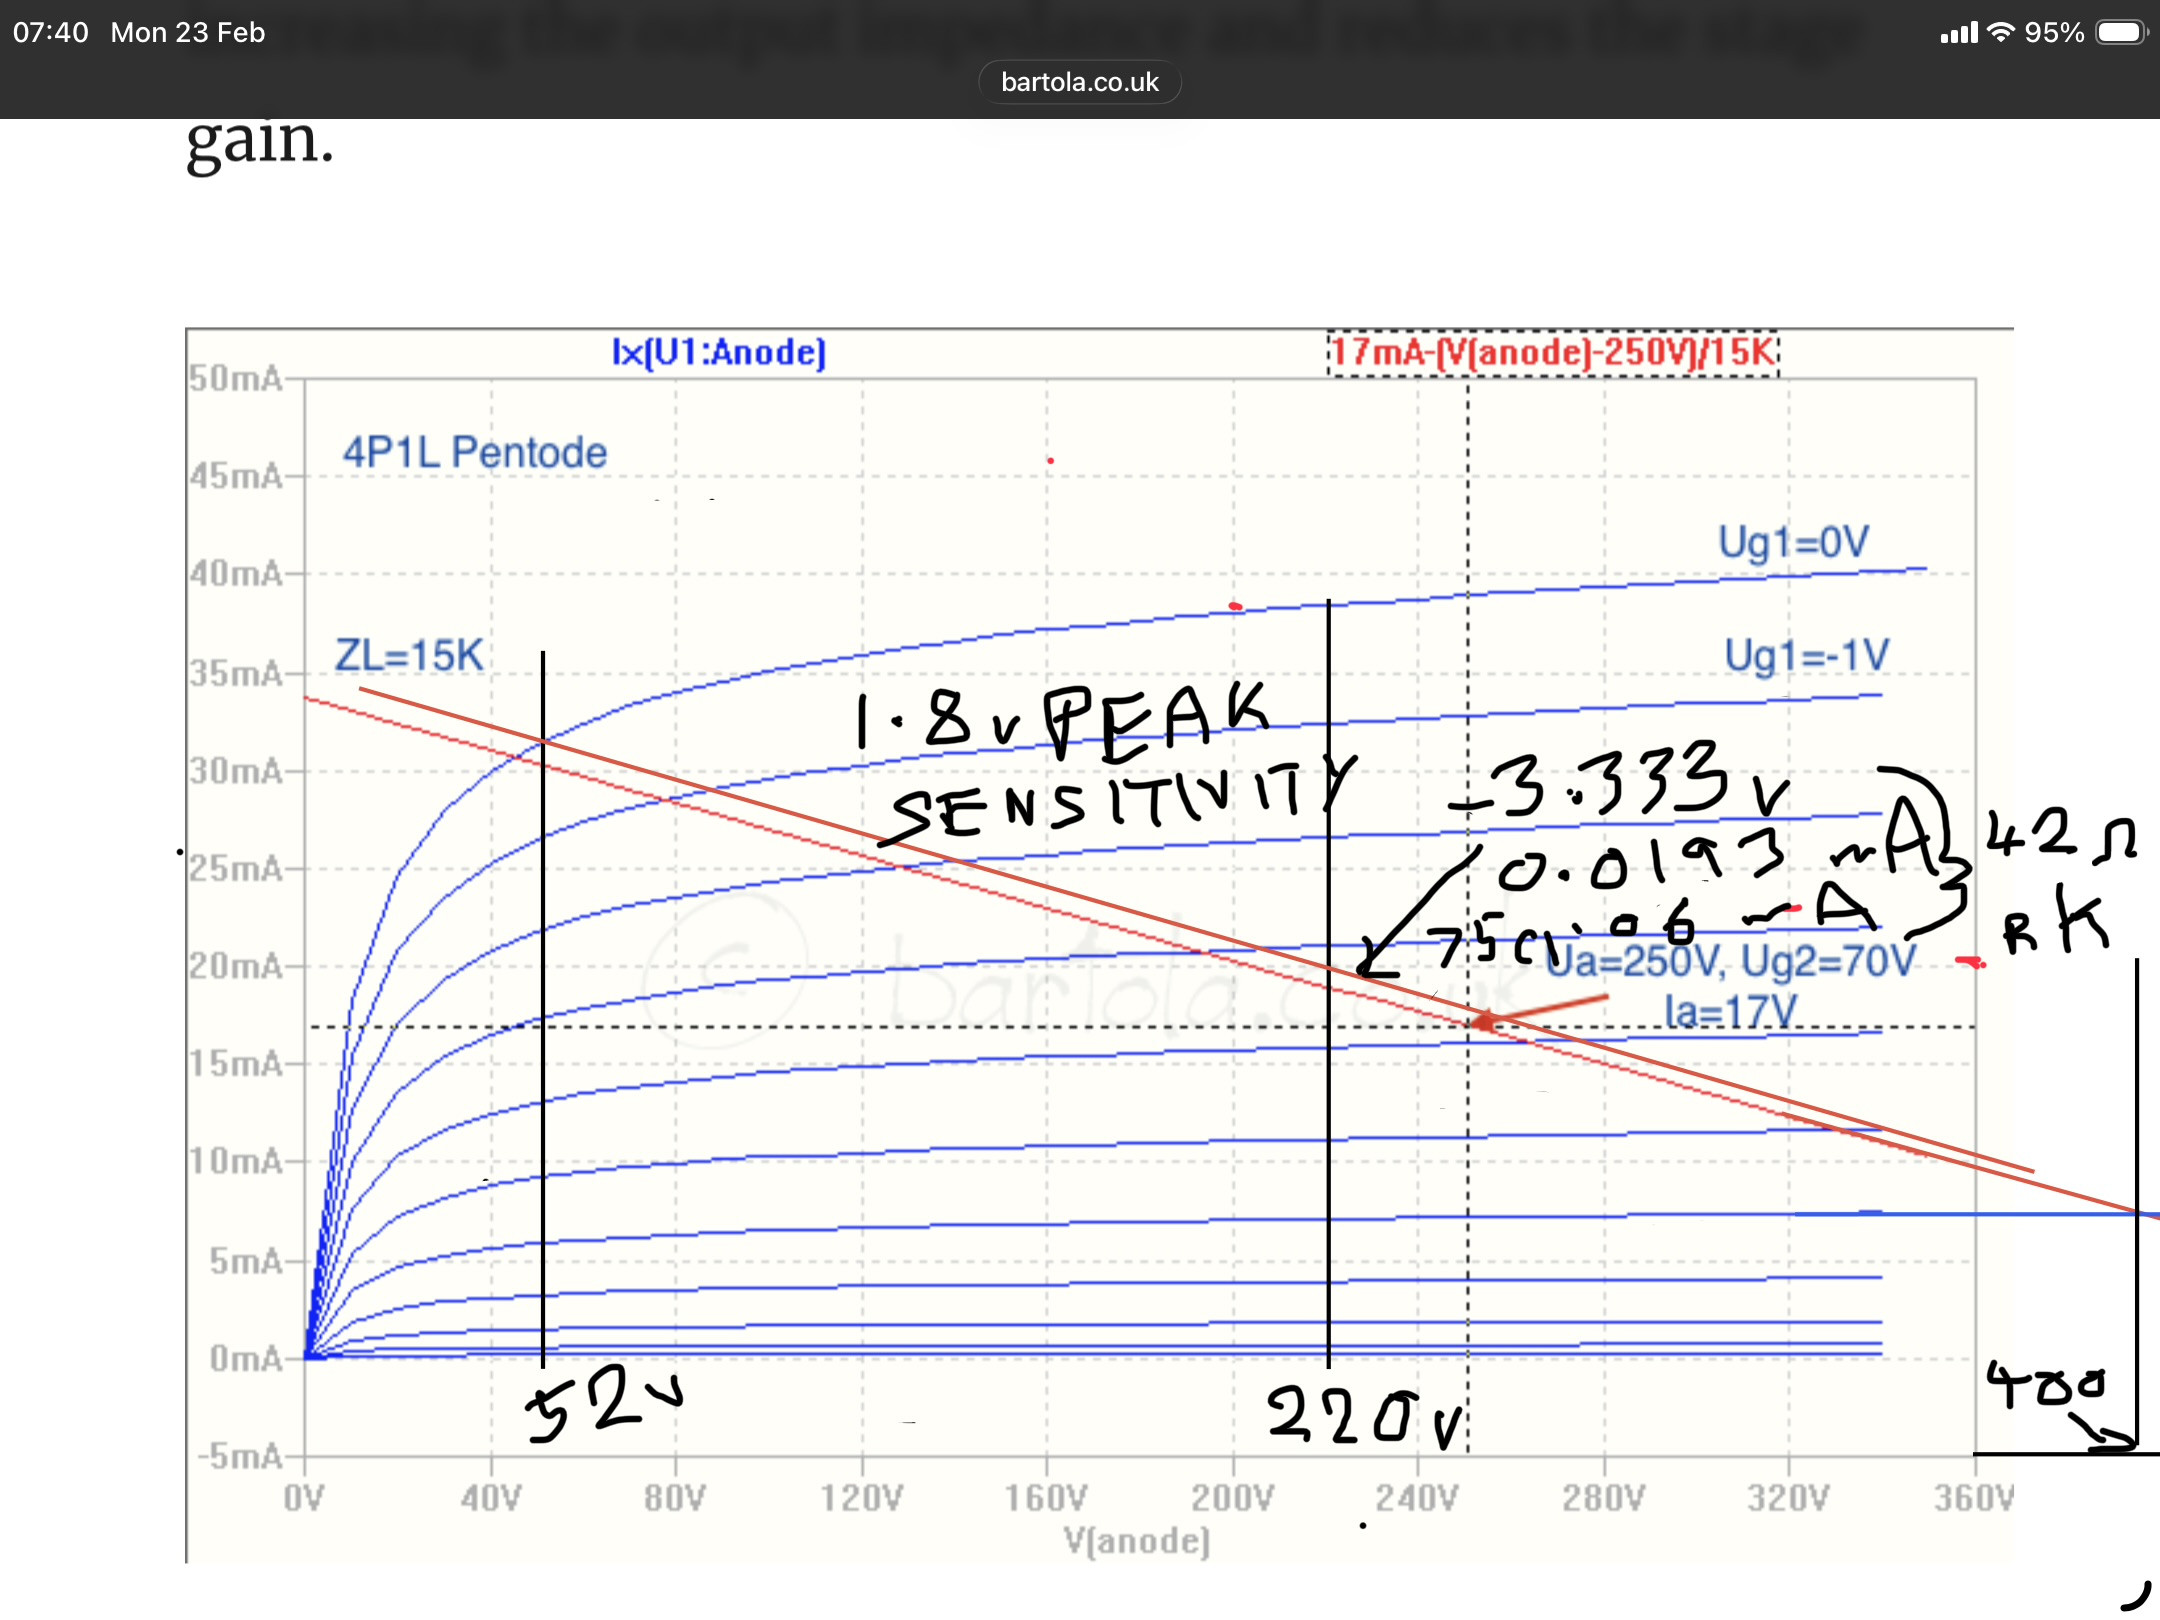This screenshot has width=2160, height=1620.
Task: Tap the cellular signal bars icon
Action: (1958, 32)
